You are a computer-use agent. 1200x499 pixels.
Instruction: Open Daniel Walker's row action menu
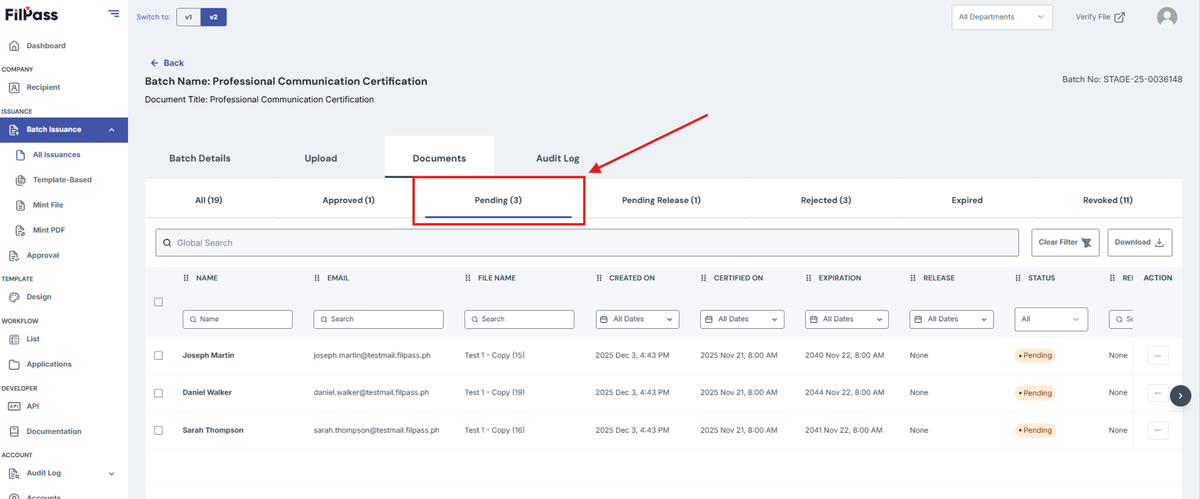1158,393
